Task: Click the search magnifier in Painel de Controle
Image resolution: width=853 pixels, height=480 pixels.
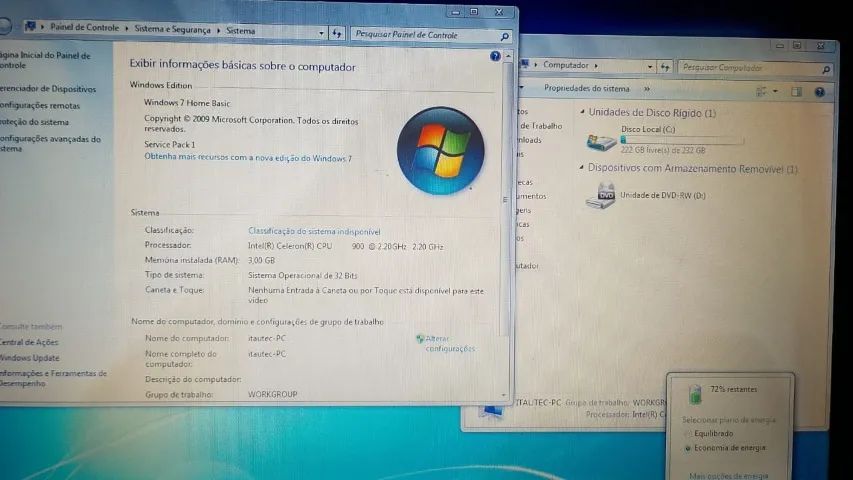Action: coord(504,36)
